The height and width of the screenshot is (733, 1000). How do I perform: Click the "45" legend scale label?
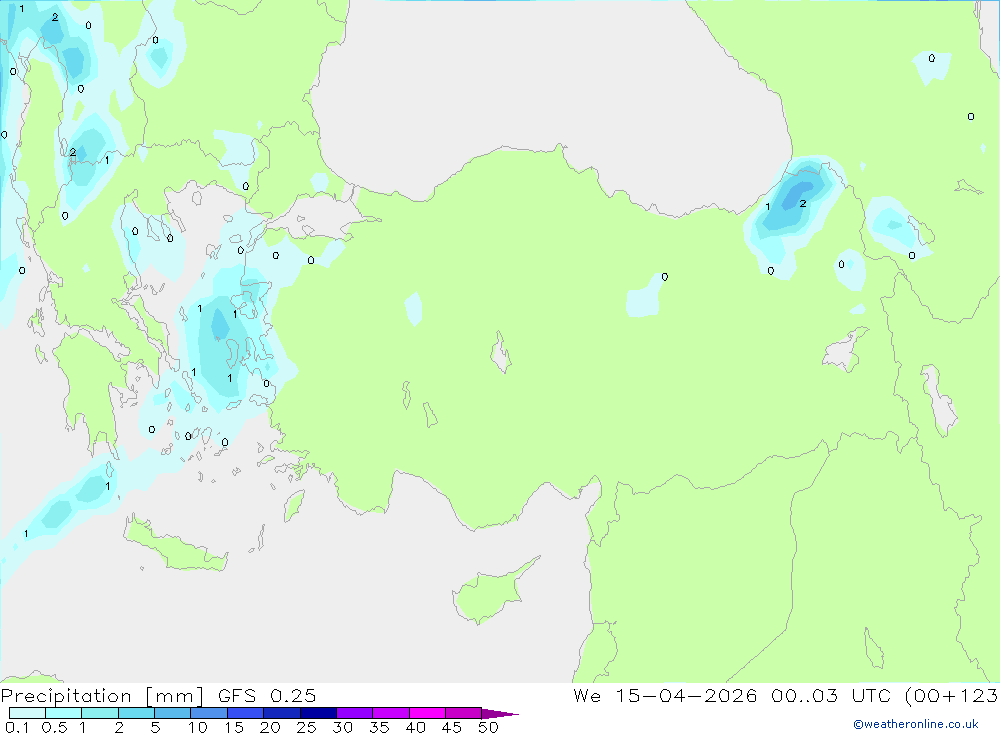(x=452, y=727)
